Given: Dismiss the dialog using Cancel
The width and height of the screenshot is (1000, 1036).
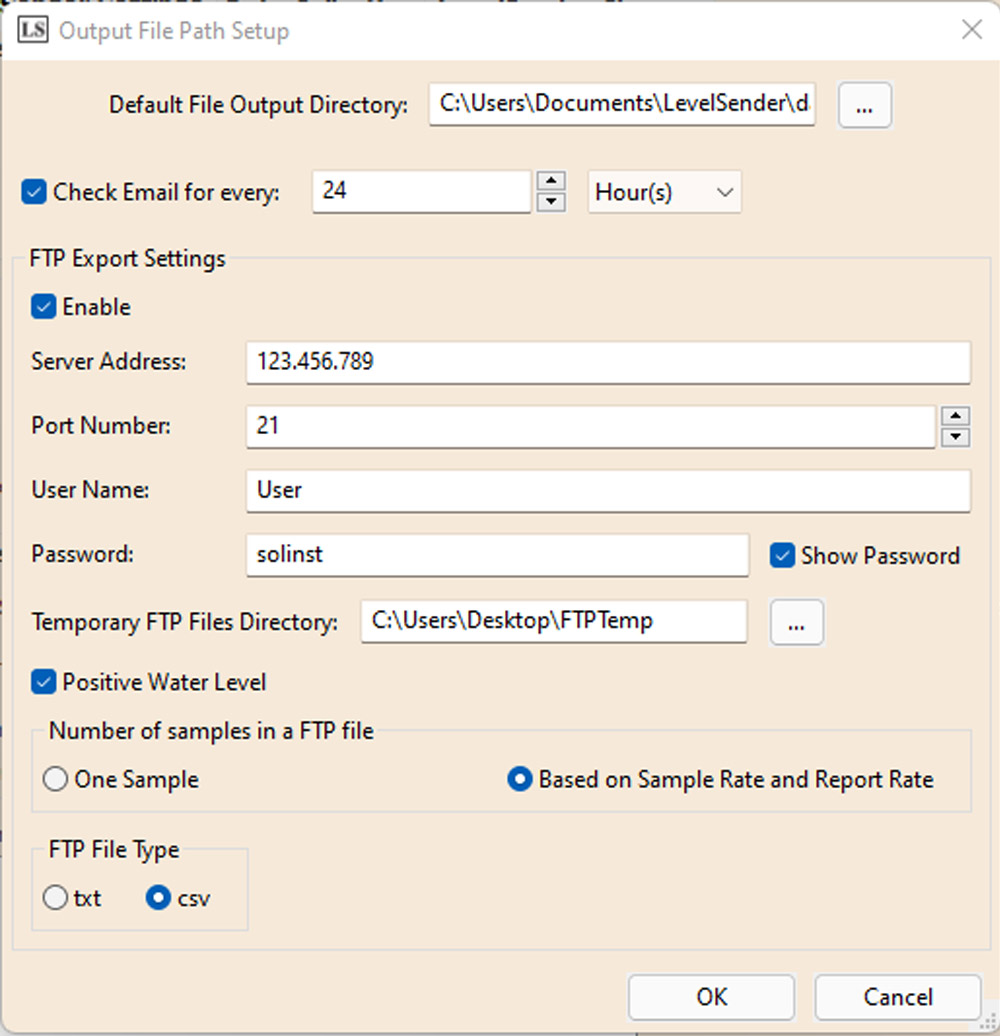Looking at the screenshot, I should point(897,996).
